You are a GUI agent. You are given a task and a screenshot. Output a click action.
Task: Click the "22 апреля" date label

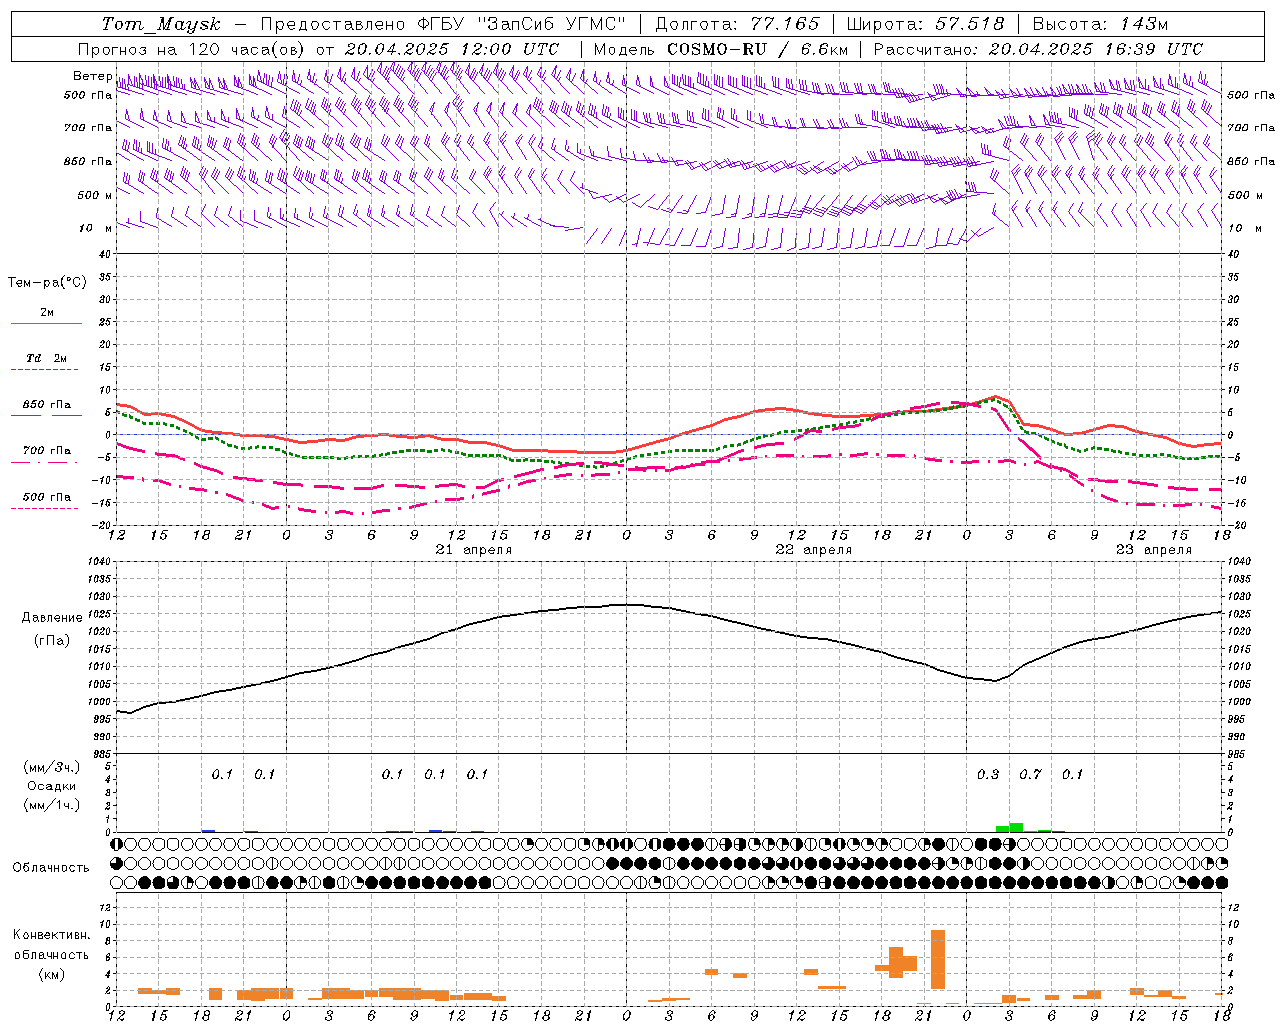[814, 550]
